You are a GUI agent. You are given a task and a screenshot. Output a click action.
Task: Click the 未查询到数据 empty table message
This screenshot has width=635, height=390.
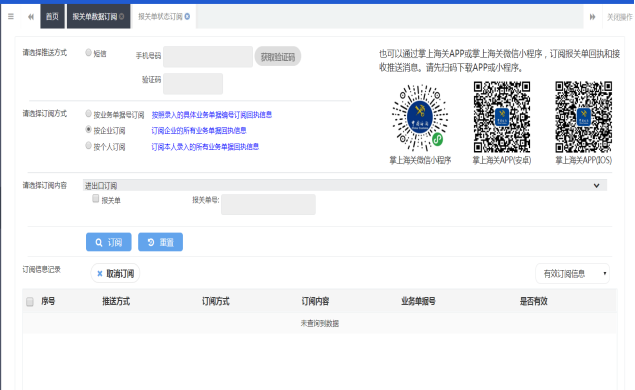(320, 324)
